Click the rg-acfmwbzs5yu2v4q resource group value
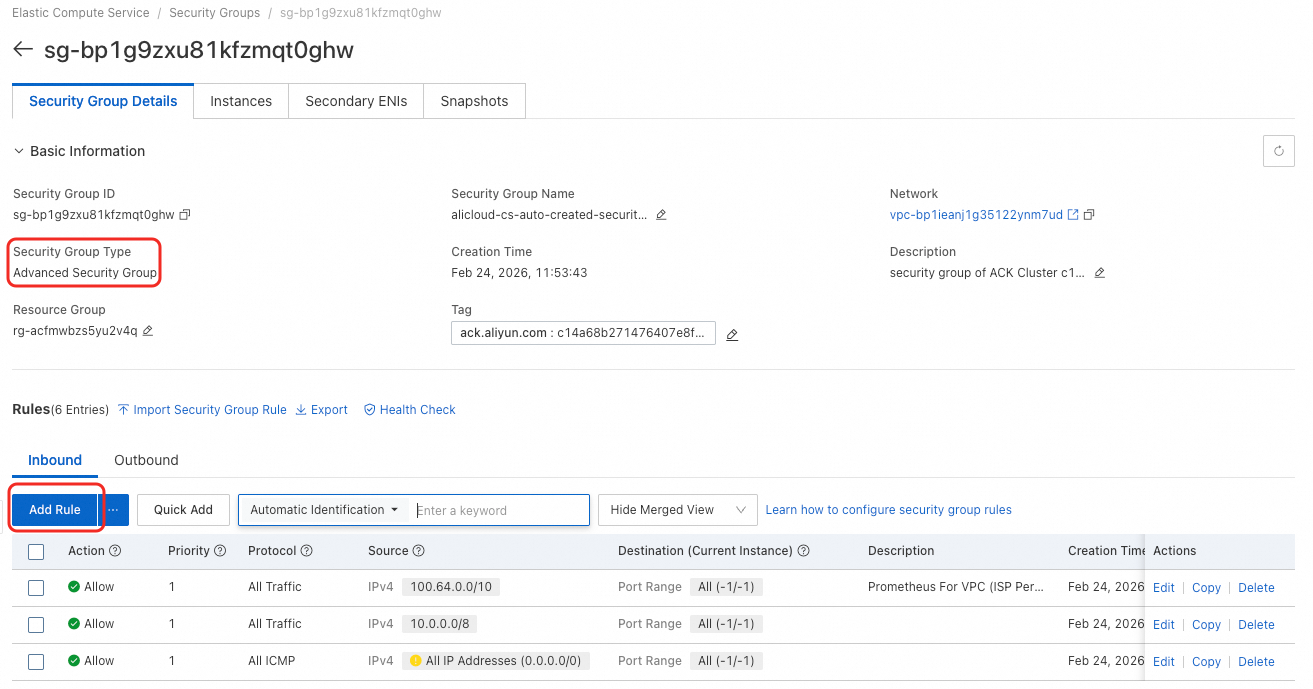The height and width of the screenshot is (689, 1313). point(75,331)
